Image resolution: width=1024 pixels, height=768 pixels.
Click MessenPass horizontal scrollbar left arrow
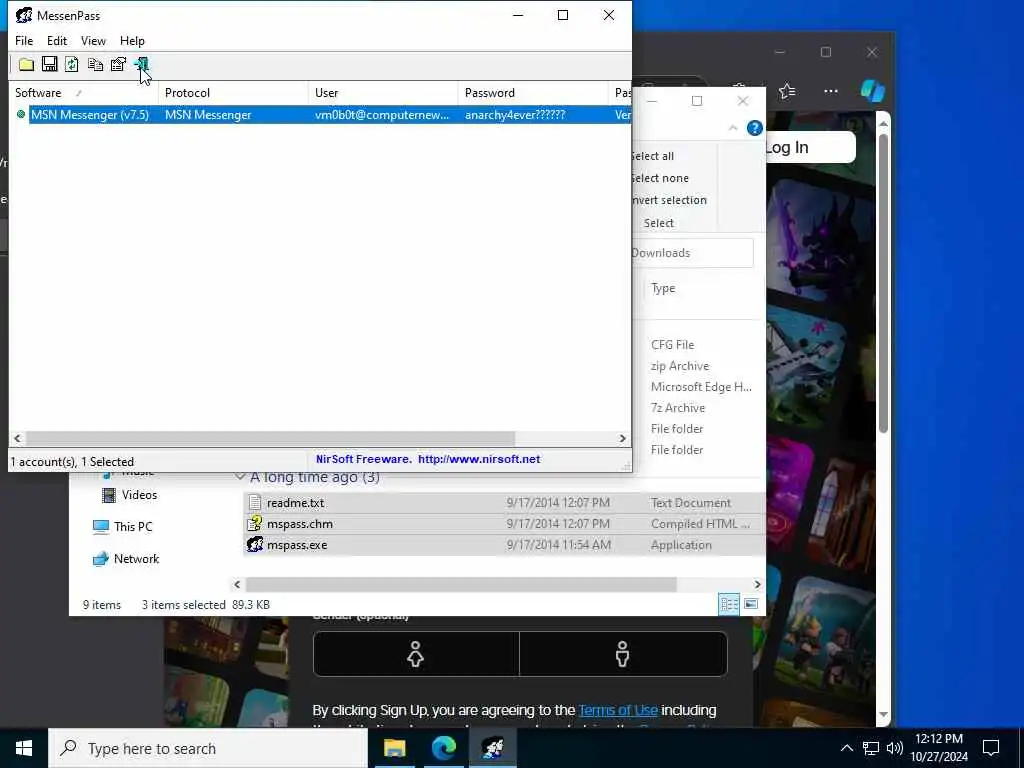(18, 439)
